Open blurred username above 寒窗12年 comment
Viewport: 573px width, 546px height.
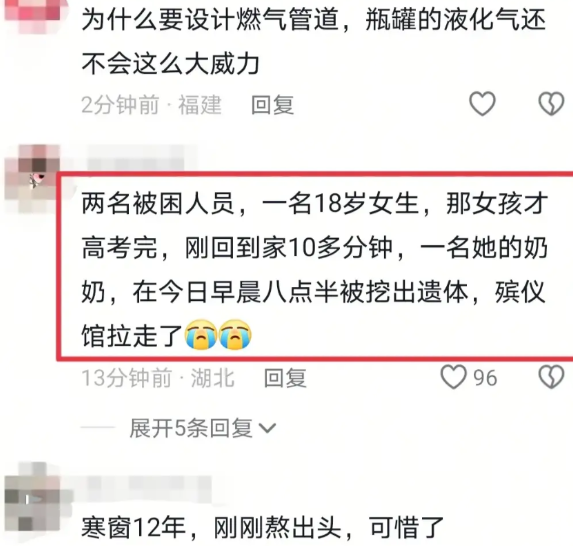(145, 485)
